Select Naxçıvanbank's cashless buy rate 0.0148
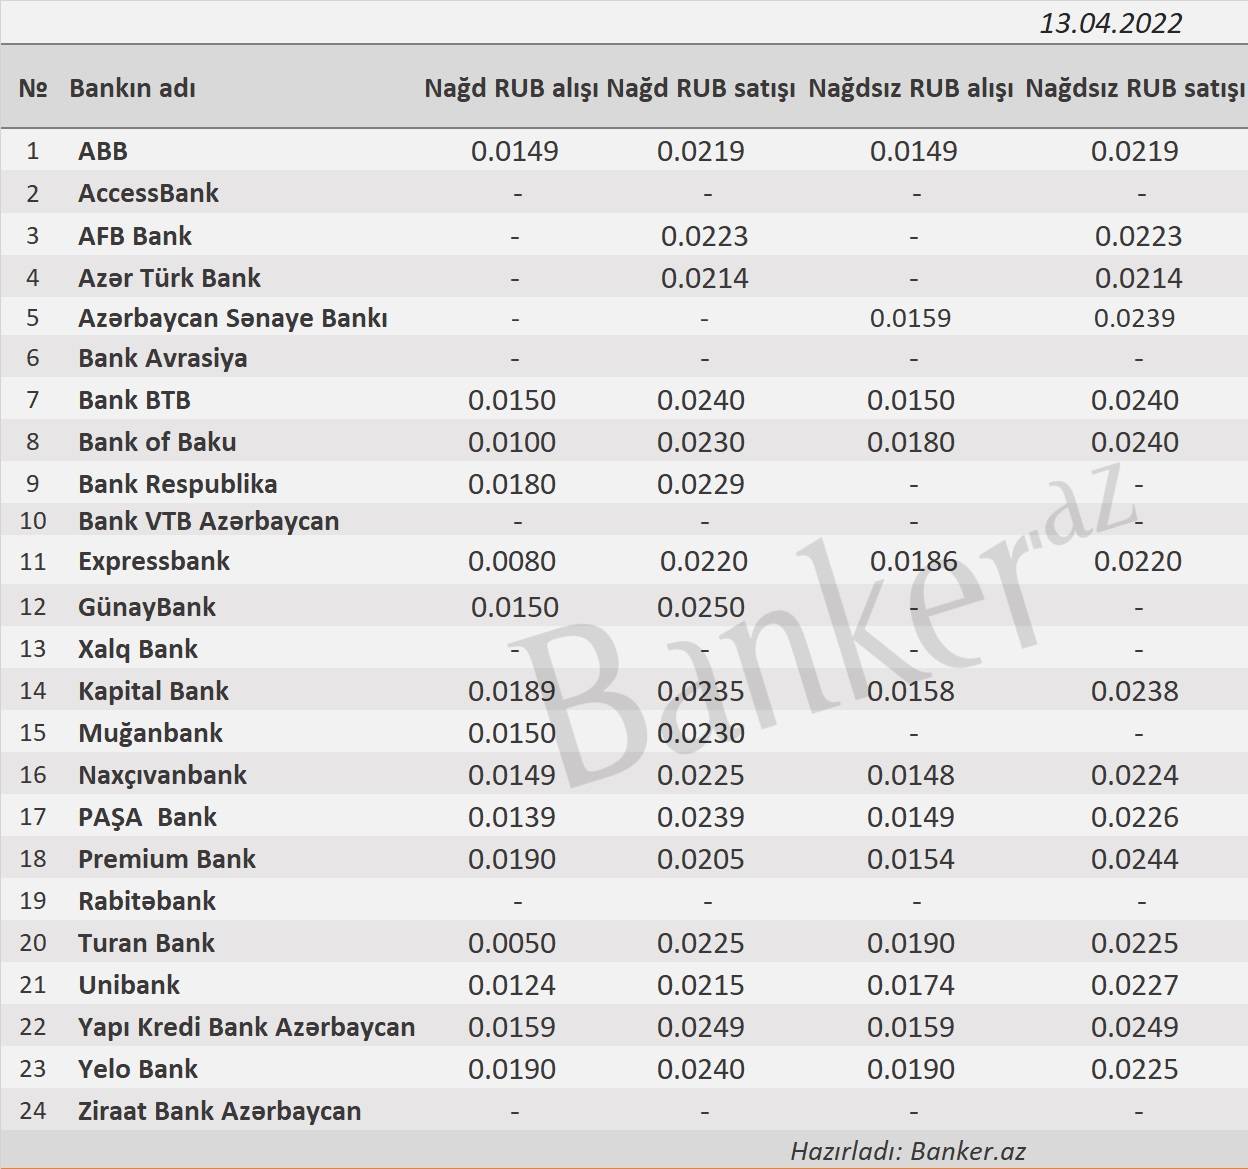This screenshot has height=1169, width=1248. (x=911, y=775)
